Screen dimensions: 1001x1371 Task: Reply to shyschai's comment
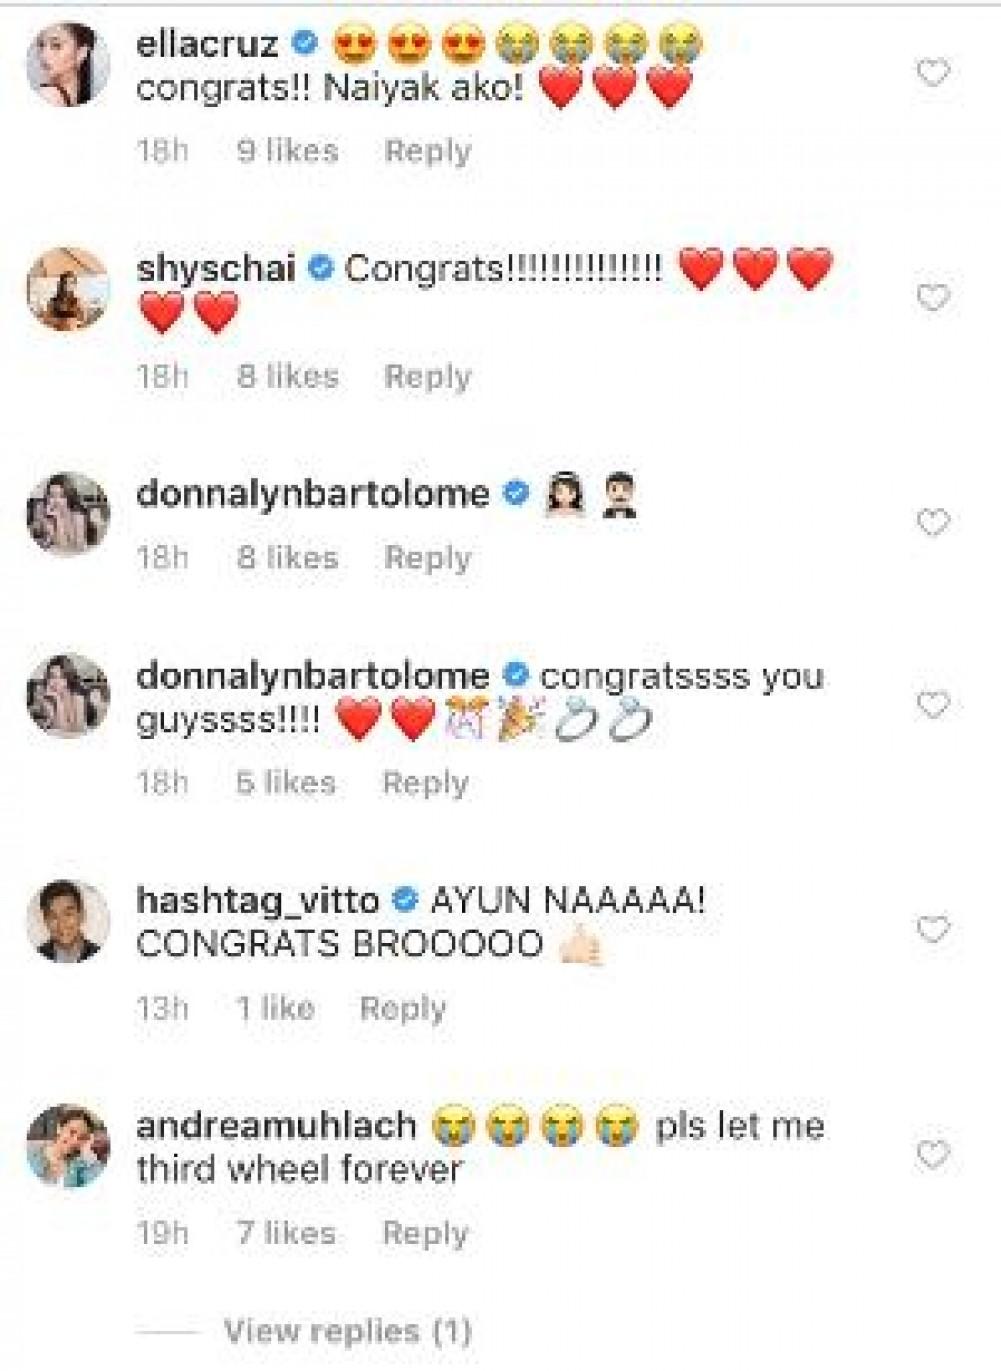pyautogui.click(x=427, y=377)
